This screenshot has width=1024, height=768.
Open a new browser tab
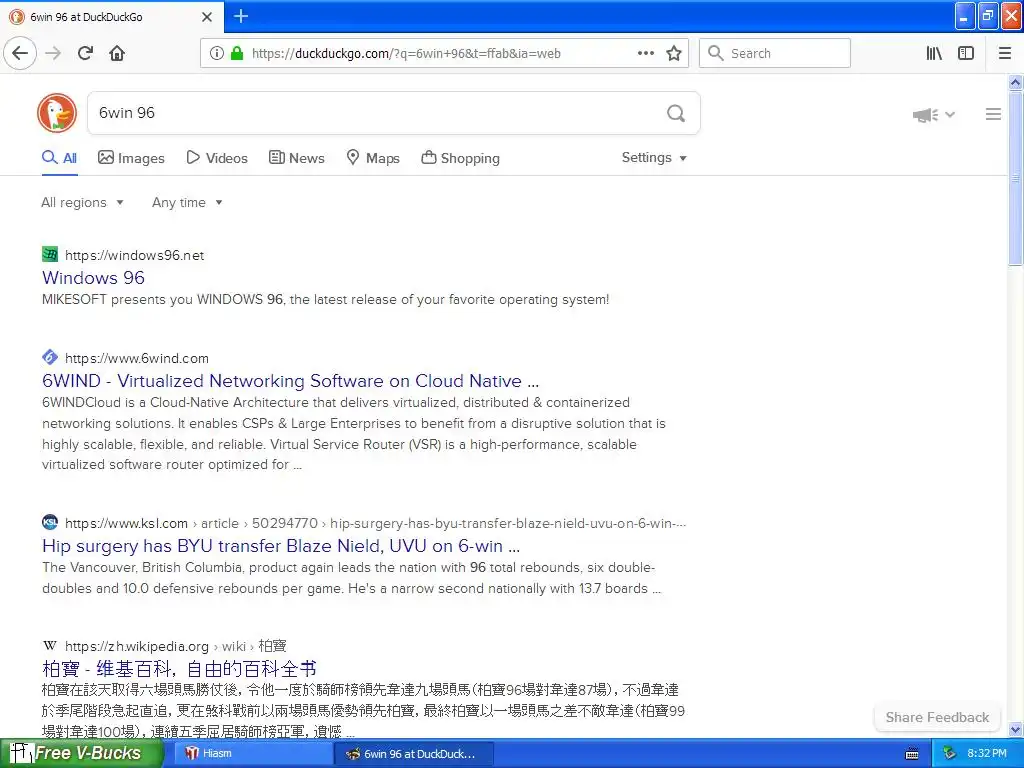tap(240, 16)
